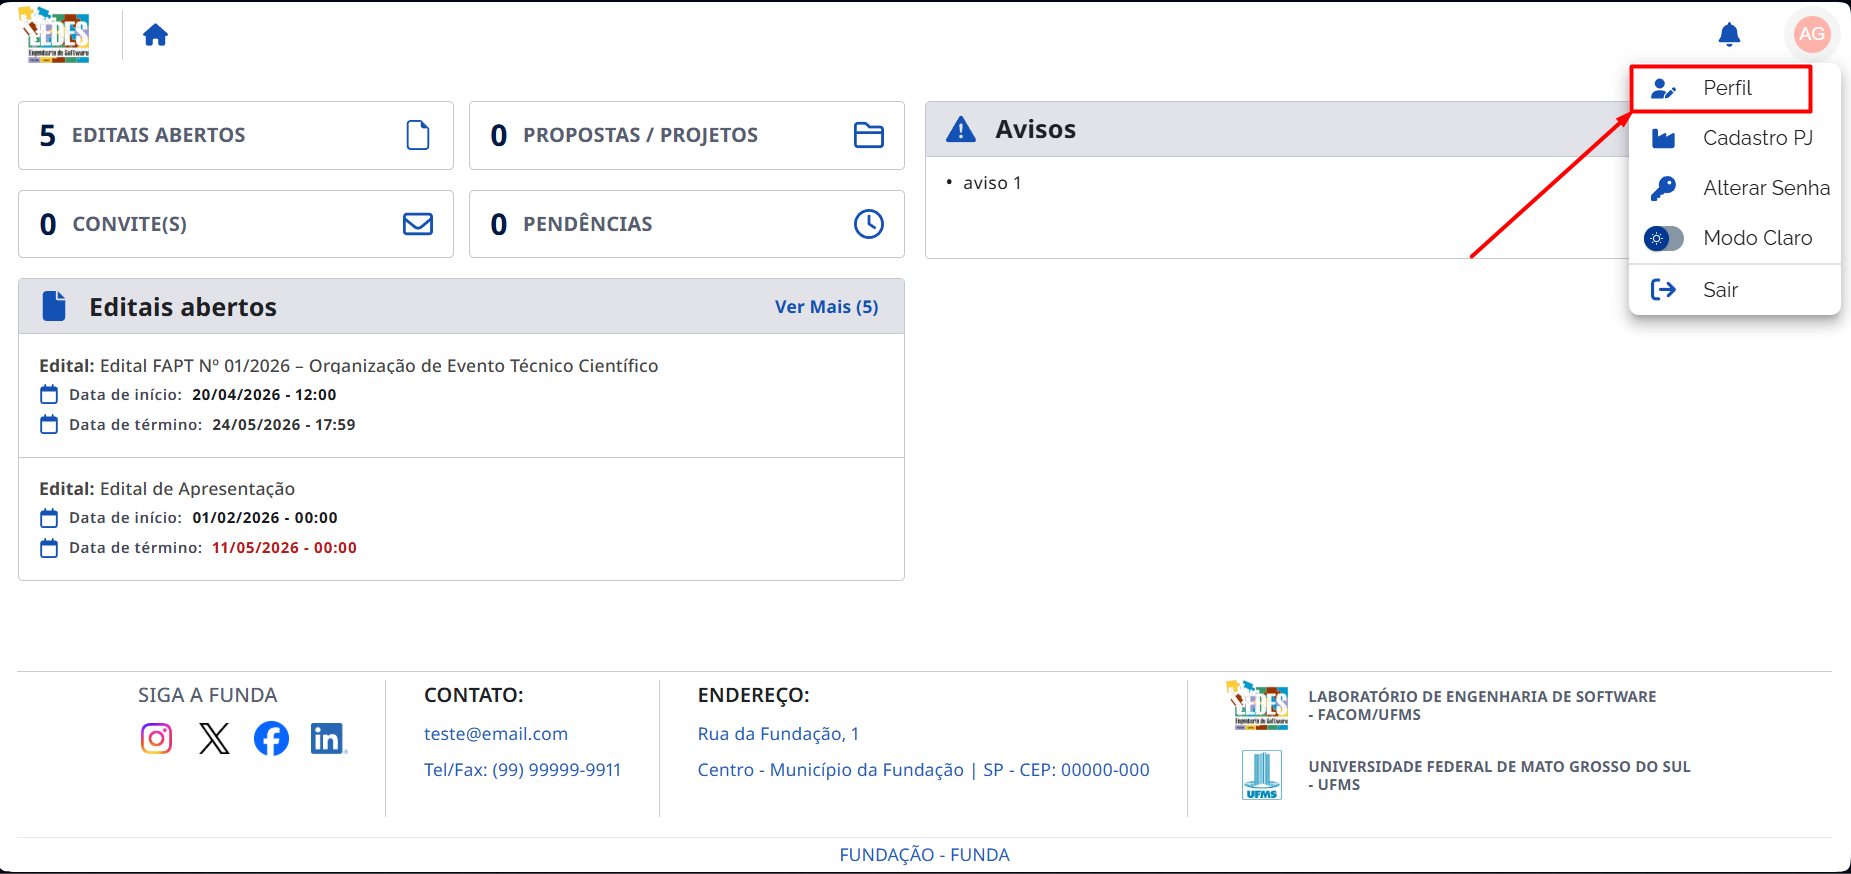Screen dimensions: 1851x874
Task: Click the key icon beside Alterar Senha
Action: coord(1663,188)
